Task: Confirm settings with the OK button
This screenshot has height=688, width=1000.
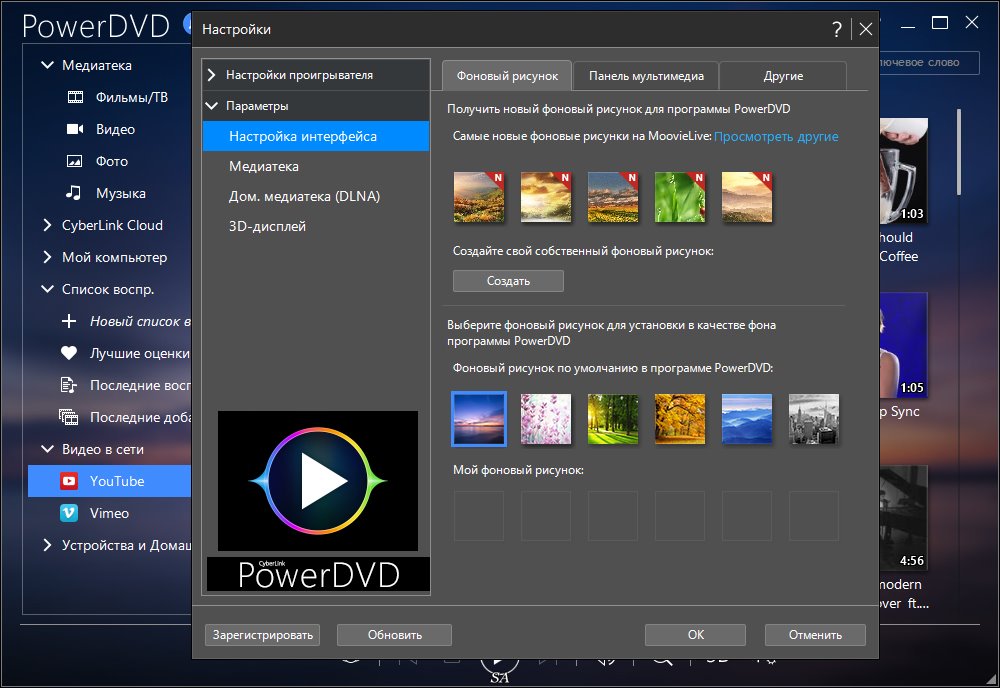Action: click(695, 635)
